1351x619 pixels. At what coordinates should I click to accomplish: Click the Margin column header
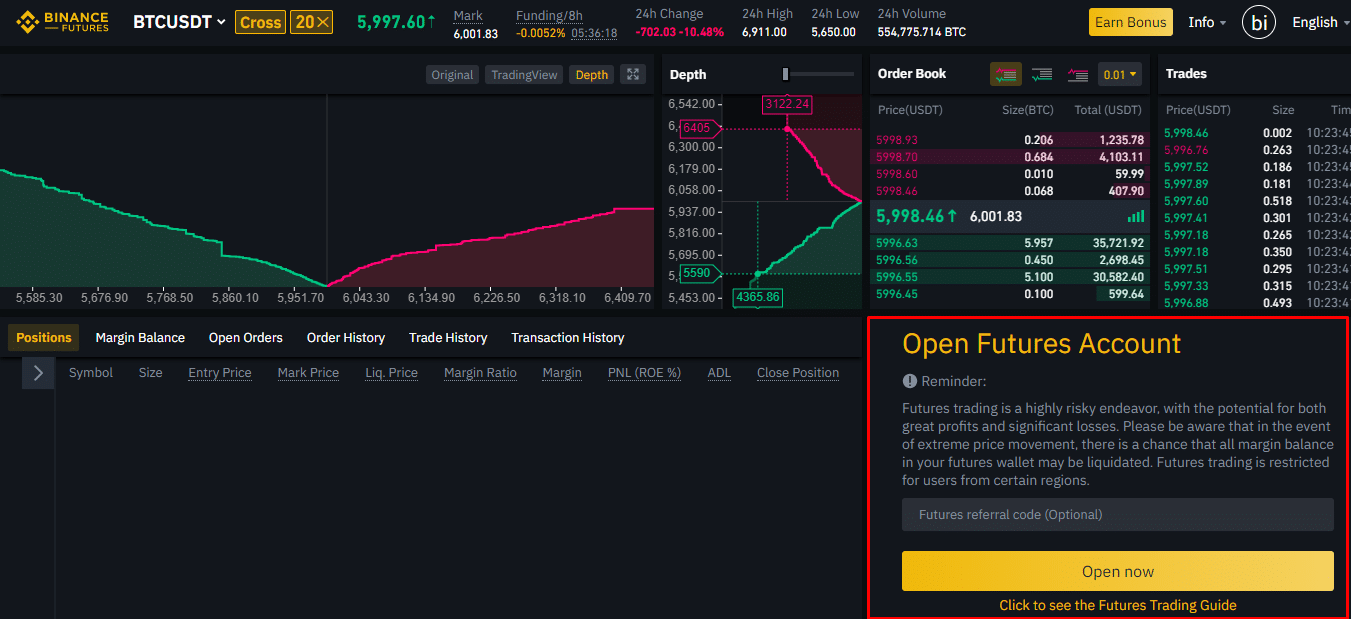pyautogui.click(x=562, y=373)
